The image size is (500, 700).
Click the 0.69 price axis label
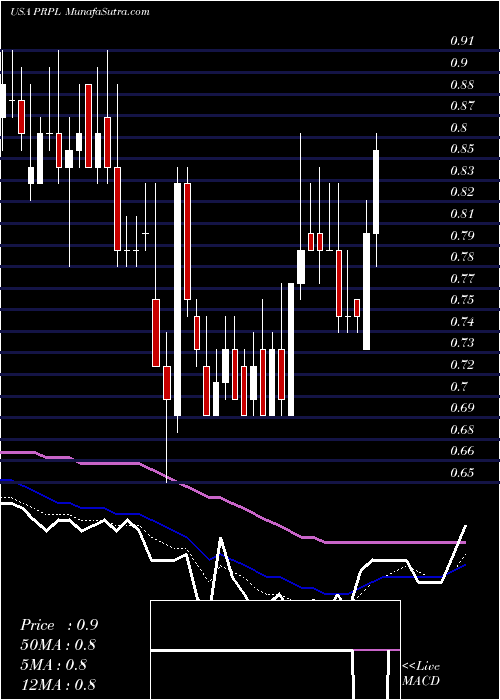[462, 408]
